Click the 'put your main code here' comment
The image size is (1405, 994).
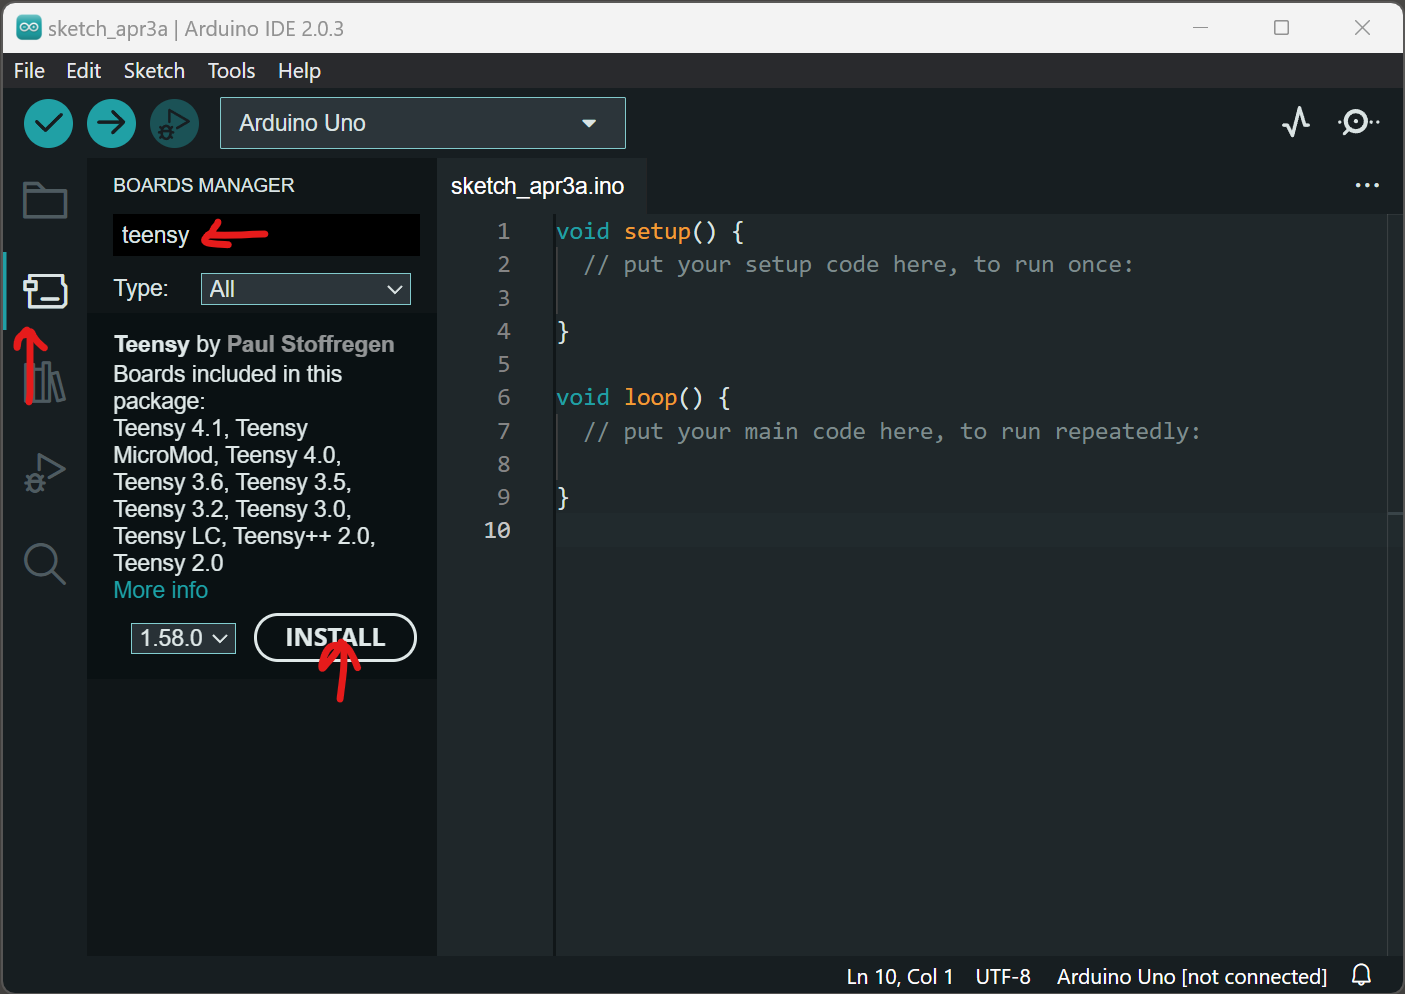pyautogui.click(x=891, y=432)
